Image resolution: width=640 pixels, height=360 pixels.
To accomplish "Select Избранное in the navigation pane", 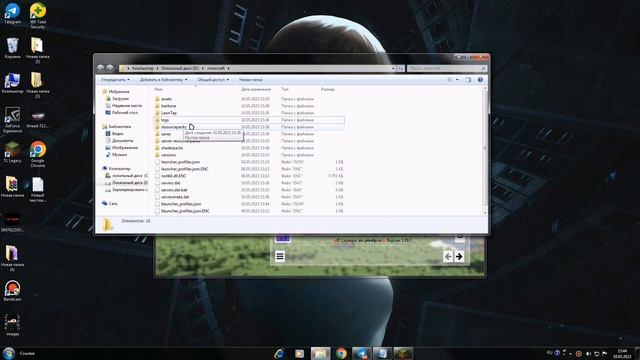I will coord(116,92).
